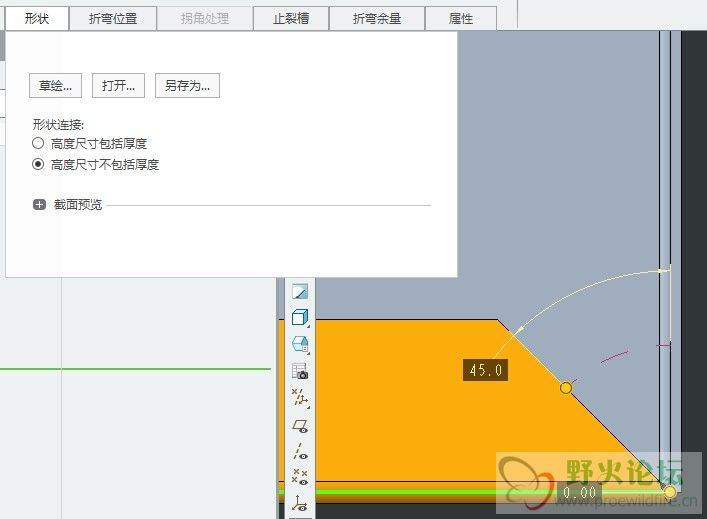Click the repaint/refit icon atop the graphics toolbar
This screenshot has width=707, height=519.
click(x=300, y=291)
